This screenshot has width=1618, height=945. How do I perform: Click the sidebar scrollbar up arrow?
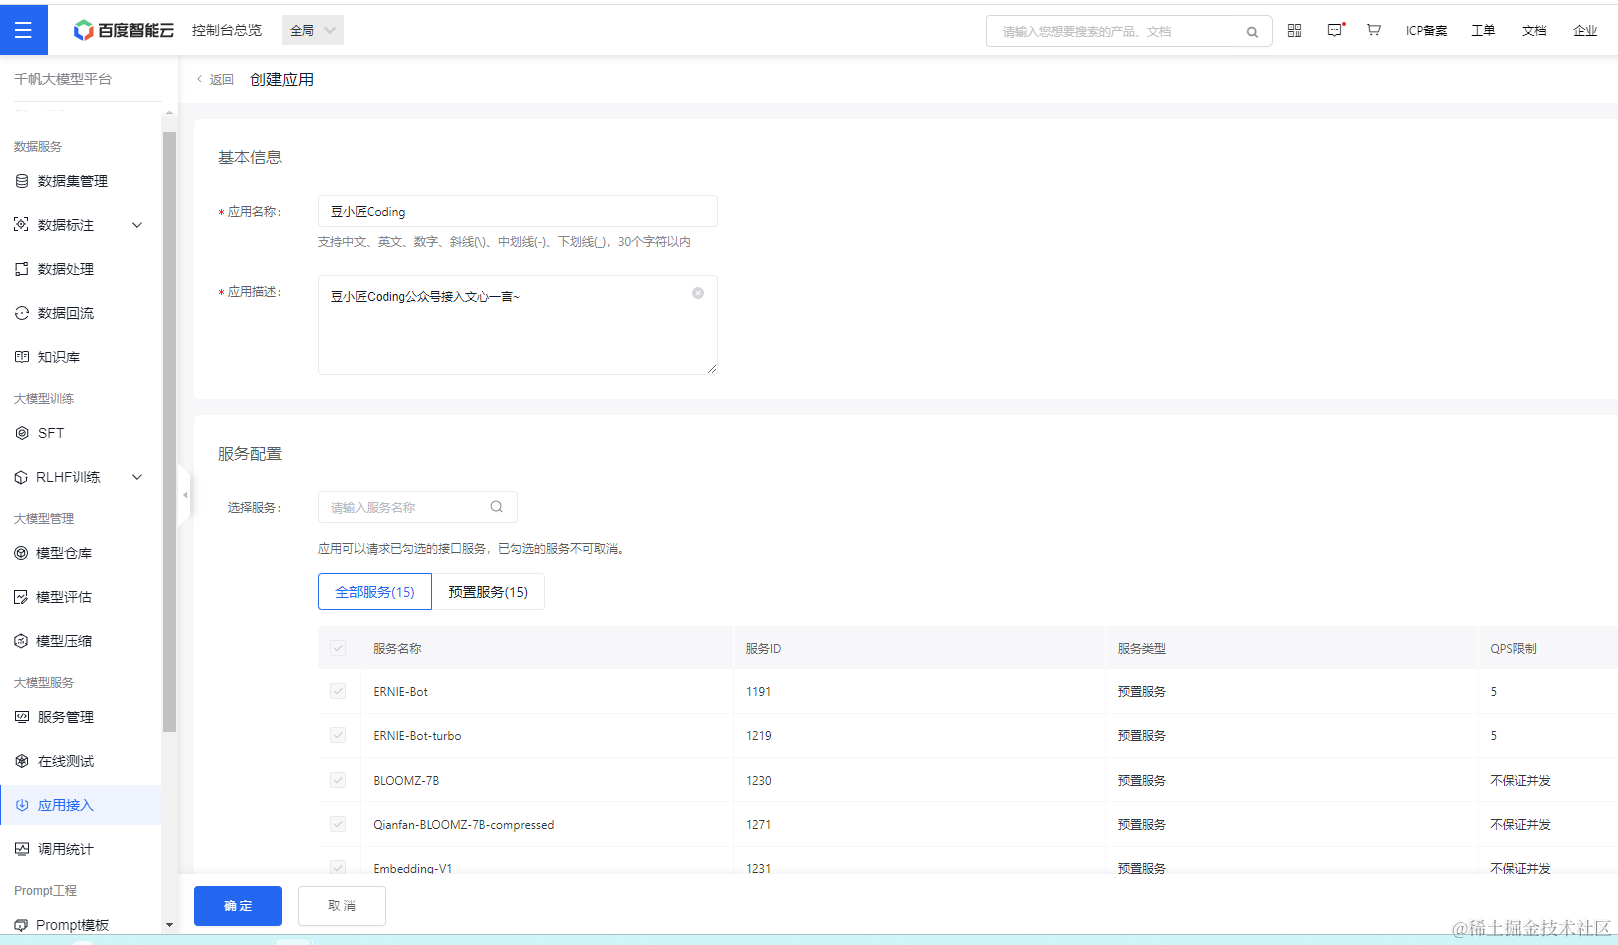pos(169,113)
